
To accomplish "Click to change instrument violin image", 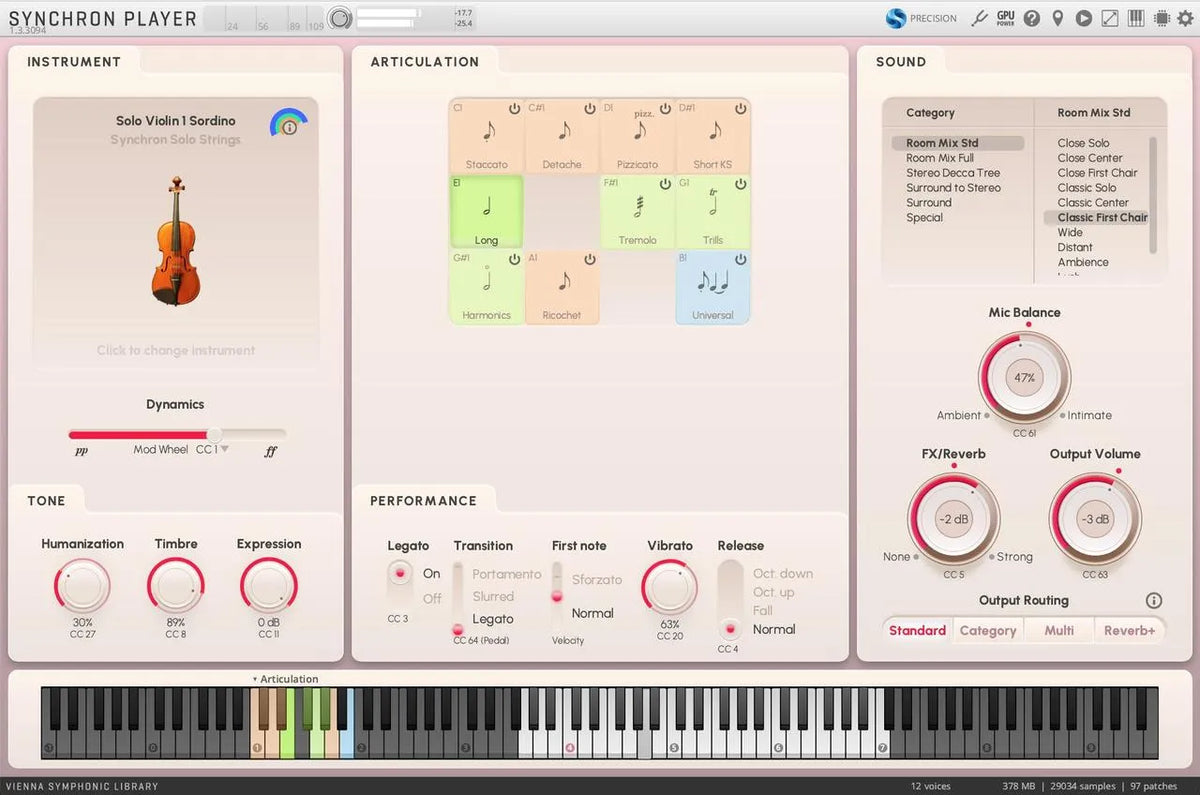I will (x=176, y=242).
